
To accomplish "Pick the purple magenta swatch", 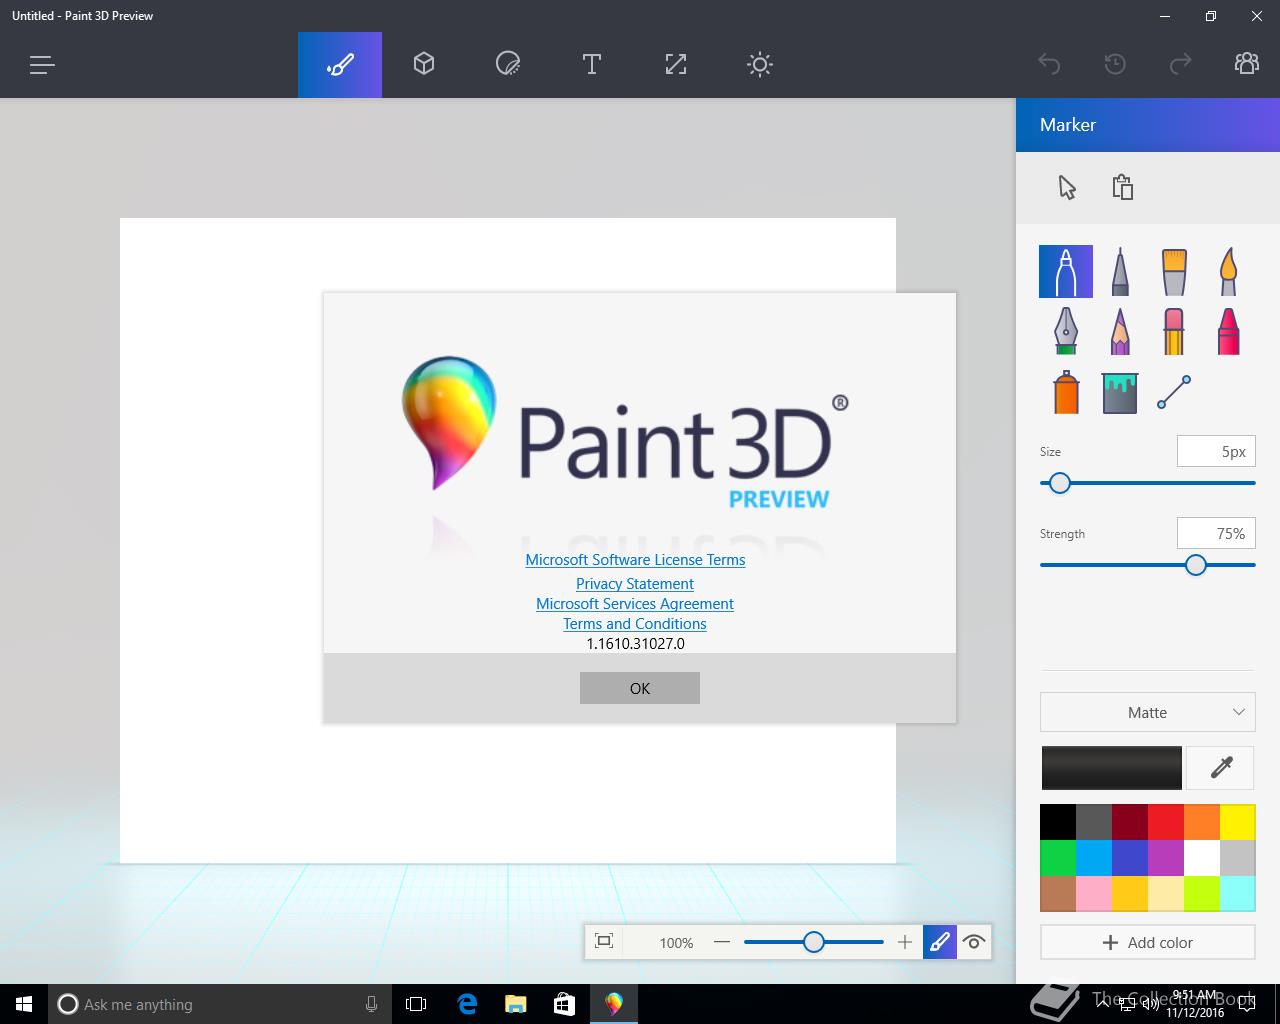I will [1166, 858].
